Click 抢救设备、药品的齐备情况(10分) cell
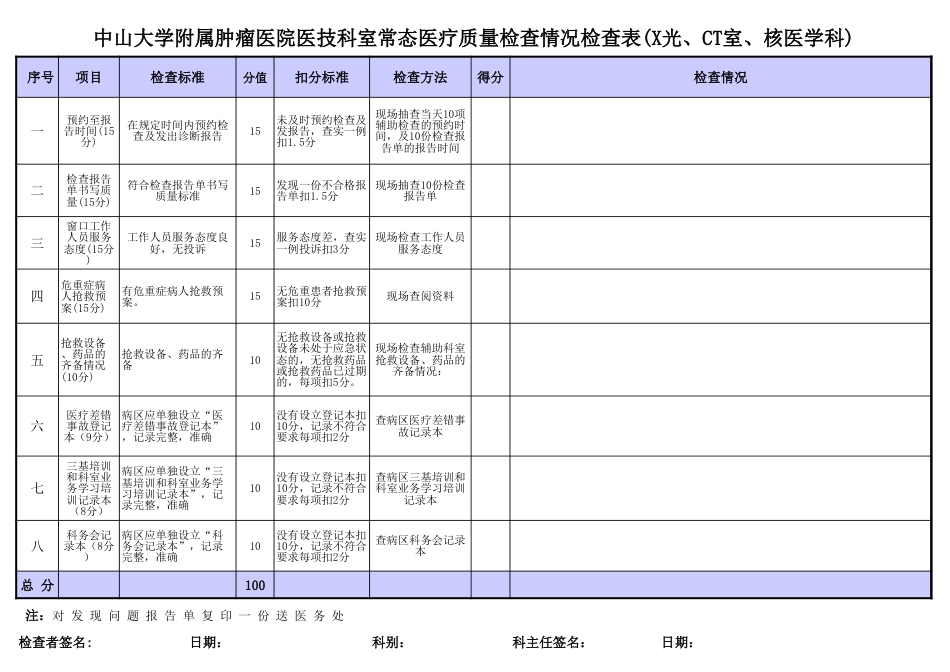Image resolution: width=950 pixels, height=672 pixels. click(x=89, y=360)
